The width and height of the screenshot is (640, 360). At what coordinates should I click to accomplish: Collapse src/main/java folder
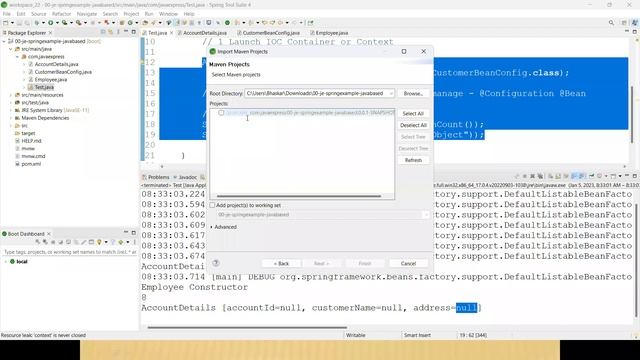(11, 49)
